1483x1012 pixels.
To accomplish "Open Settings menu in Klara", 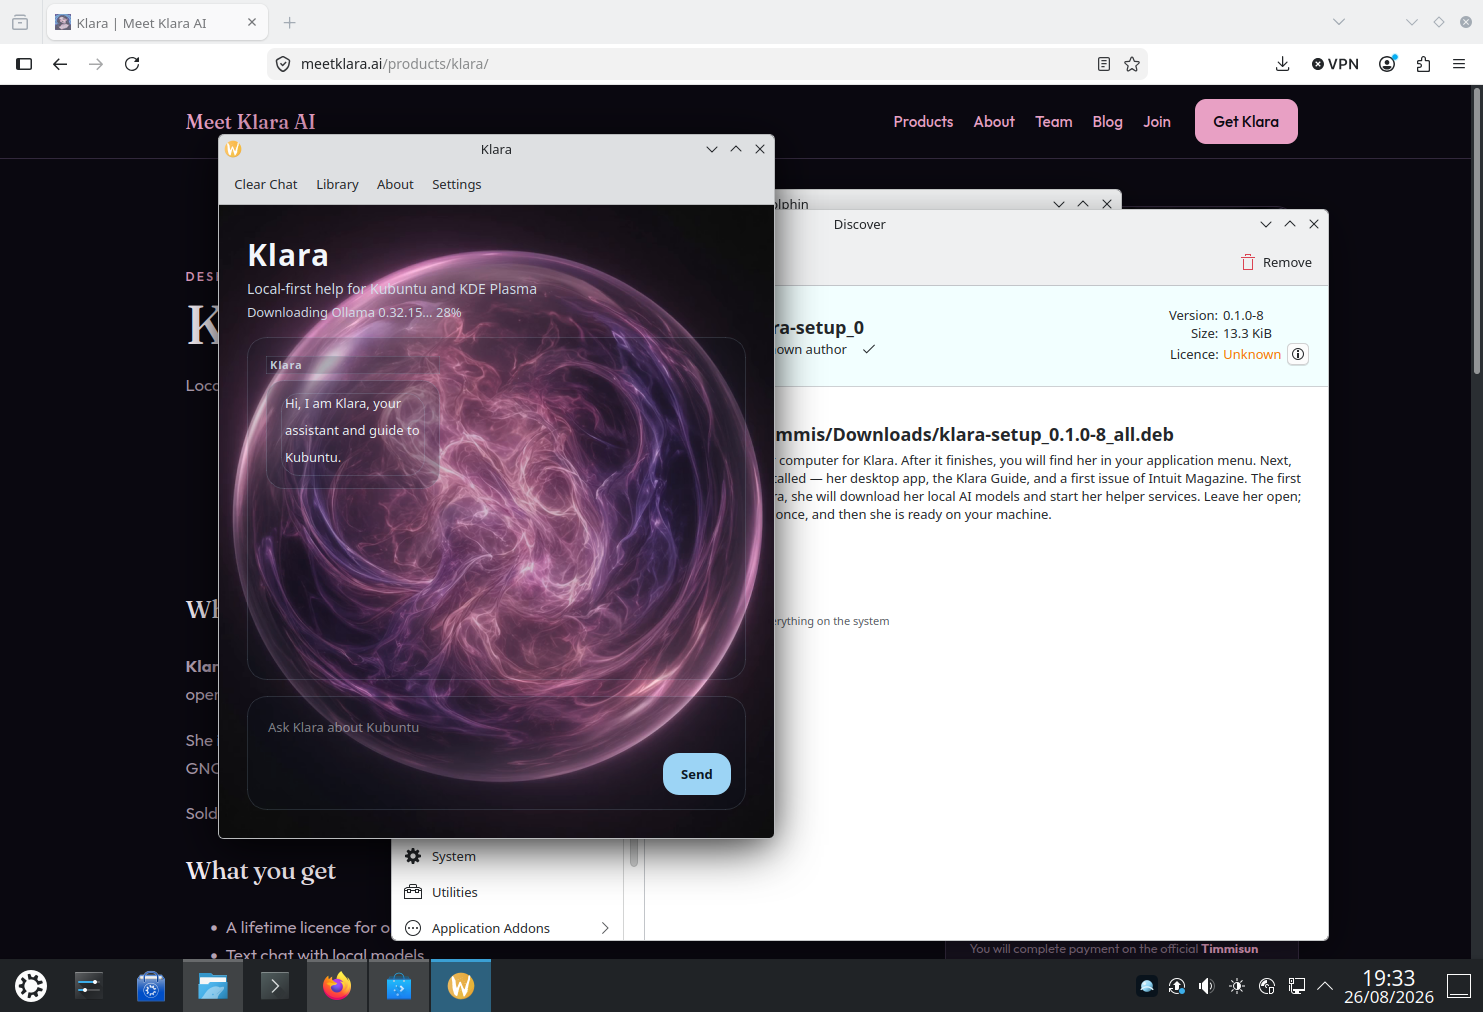I will [x=457, y=184].
